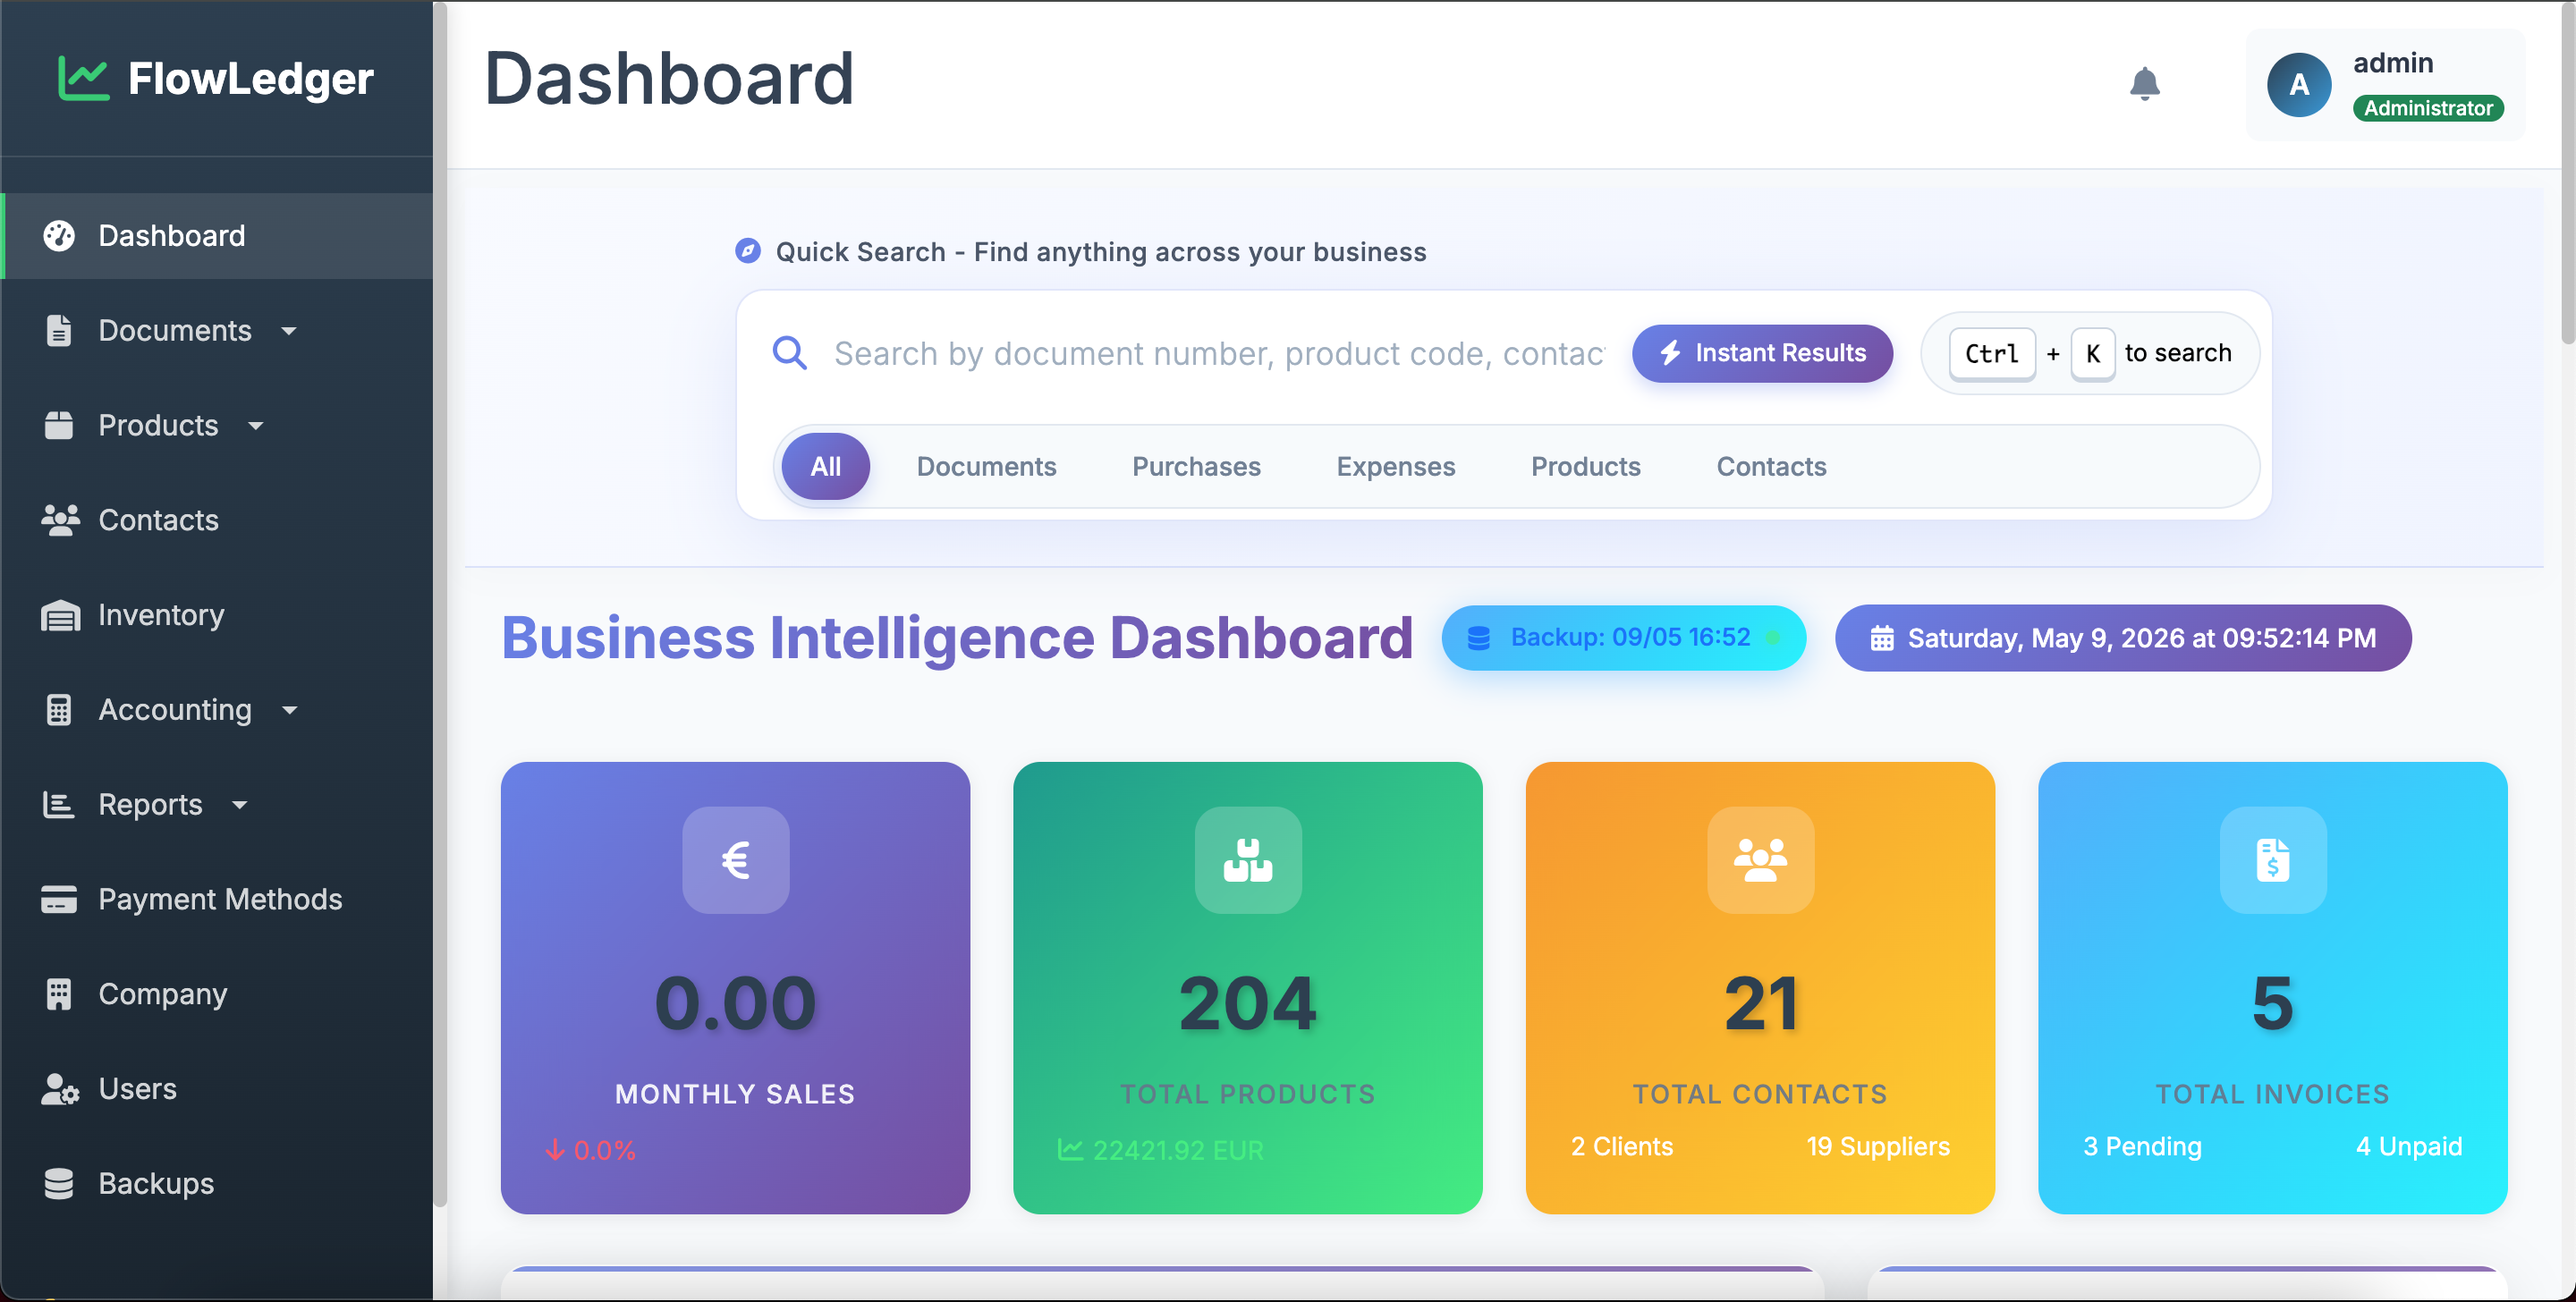Click the Dashboard gauge icon in sidebar
This screenshot has height=1302, width=2576.
(x=59, y=236)
